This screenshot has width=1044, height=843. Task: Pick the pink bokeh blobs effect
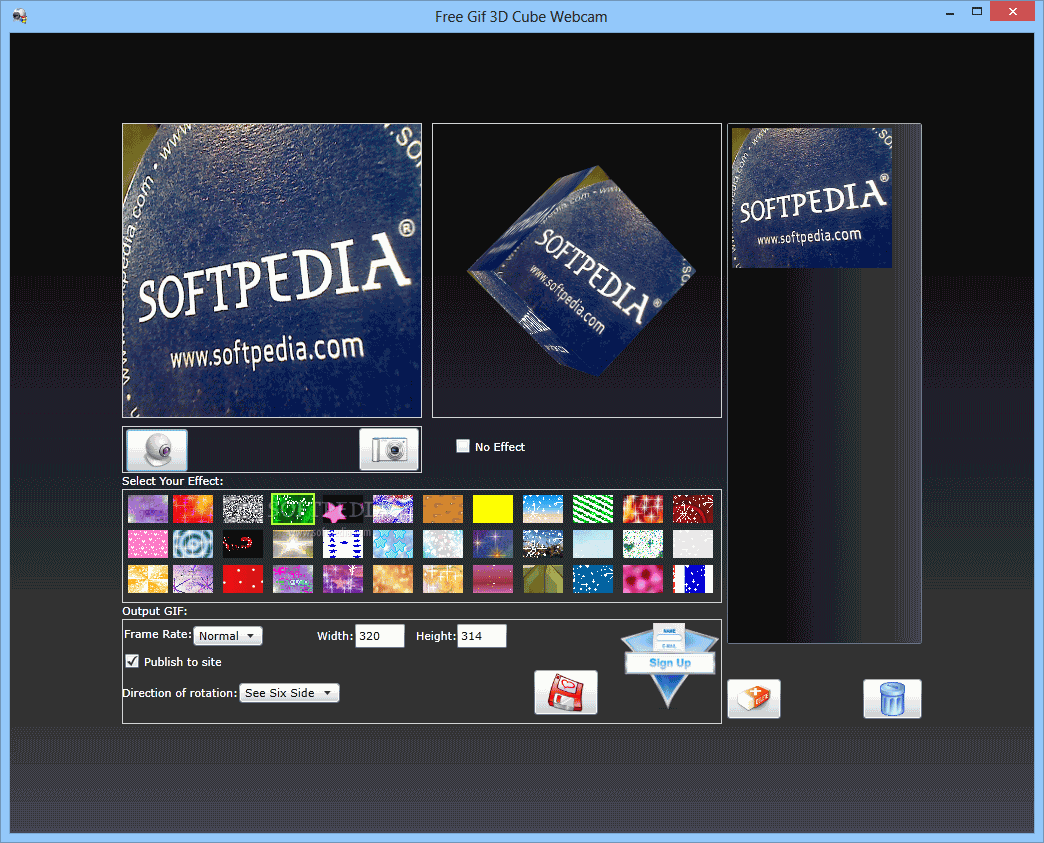click(x=643, y=579)
